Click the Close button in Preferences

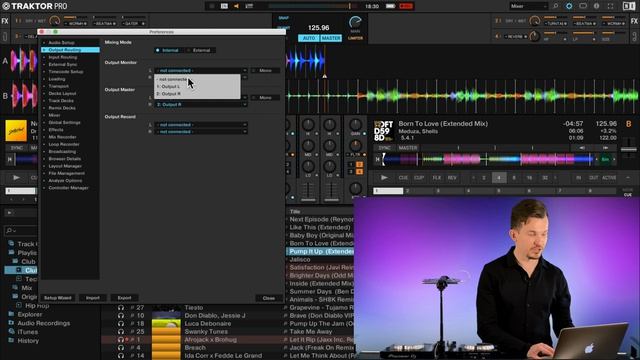click(269, 298)
